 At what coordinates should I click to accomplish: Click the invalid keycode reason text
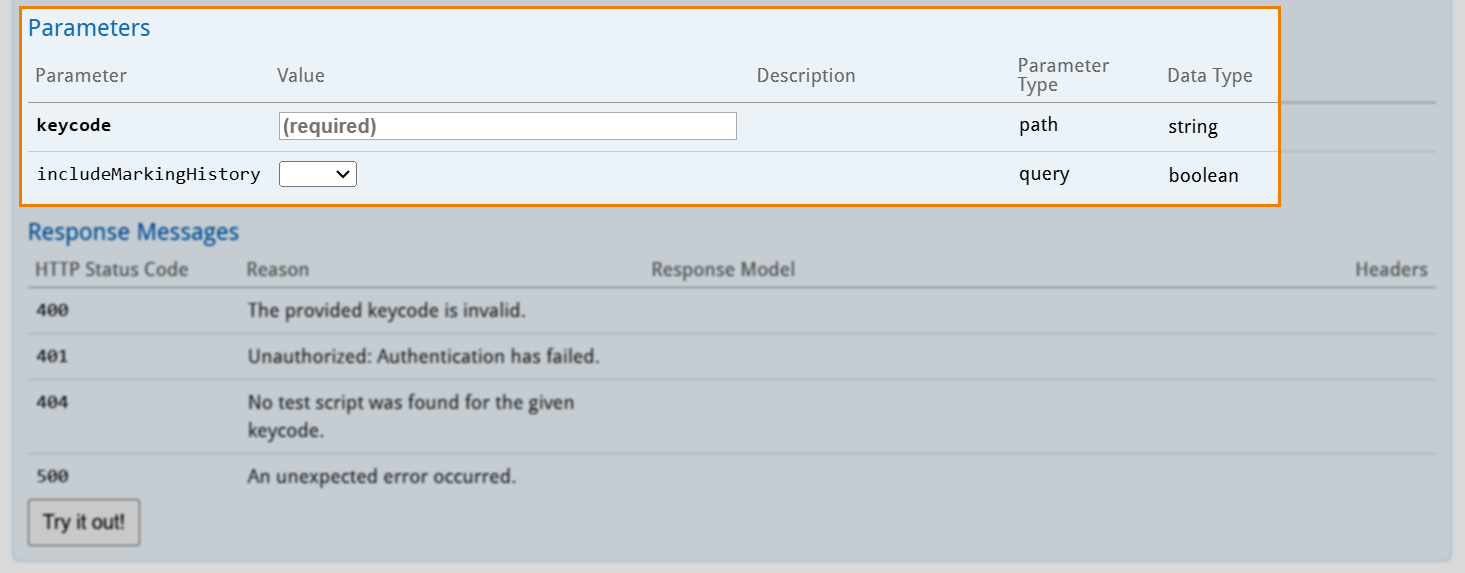pyautogui.click(x=386, y=310)
